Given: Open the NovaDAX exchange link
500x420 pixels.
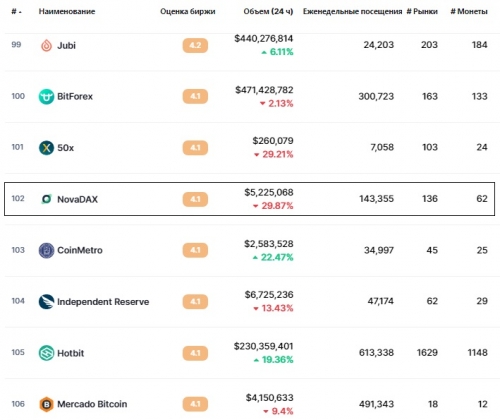Looking at the screenshot, I should tap(77, 199).
